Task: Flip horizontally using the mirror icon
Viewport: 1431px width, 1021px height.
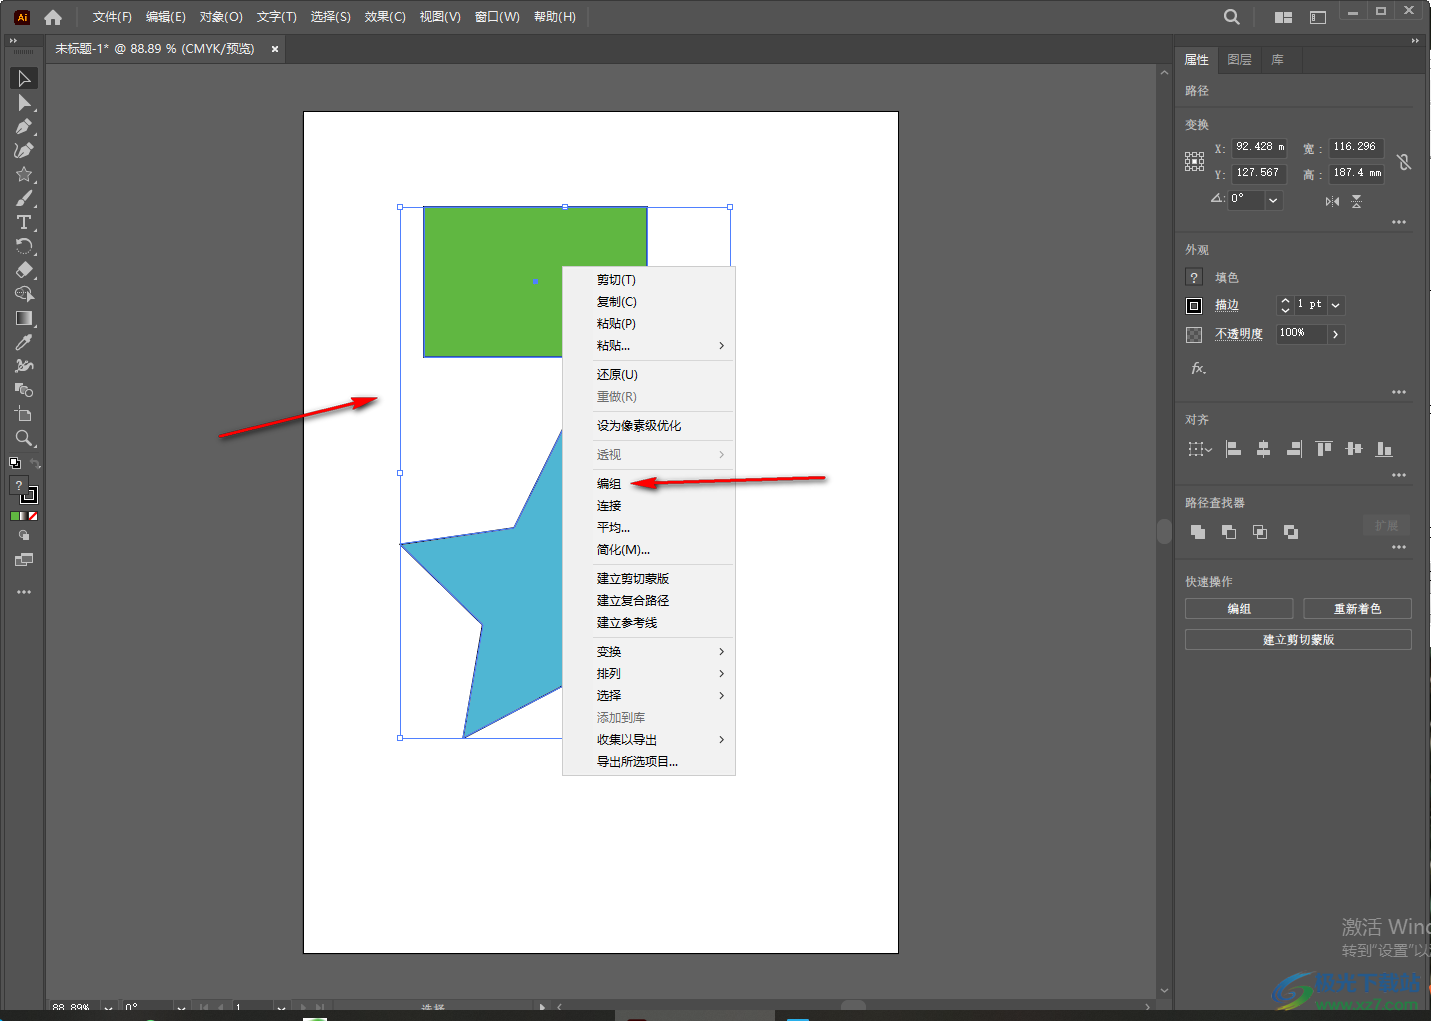Action: 1332,201
